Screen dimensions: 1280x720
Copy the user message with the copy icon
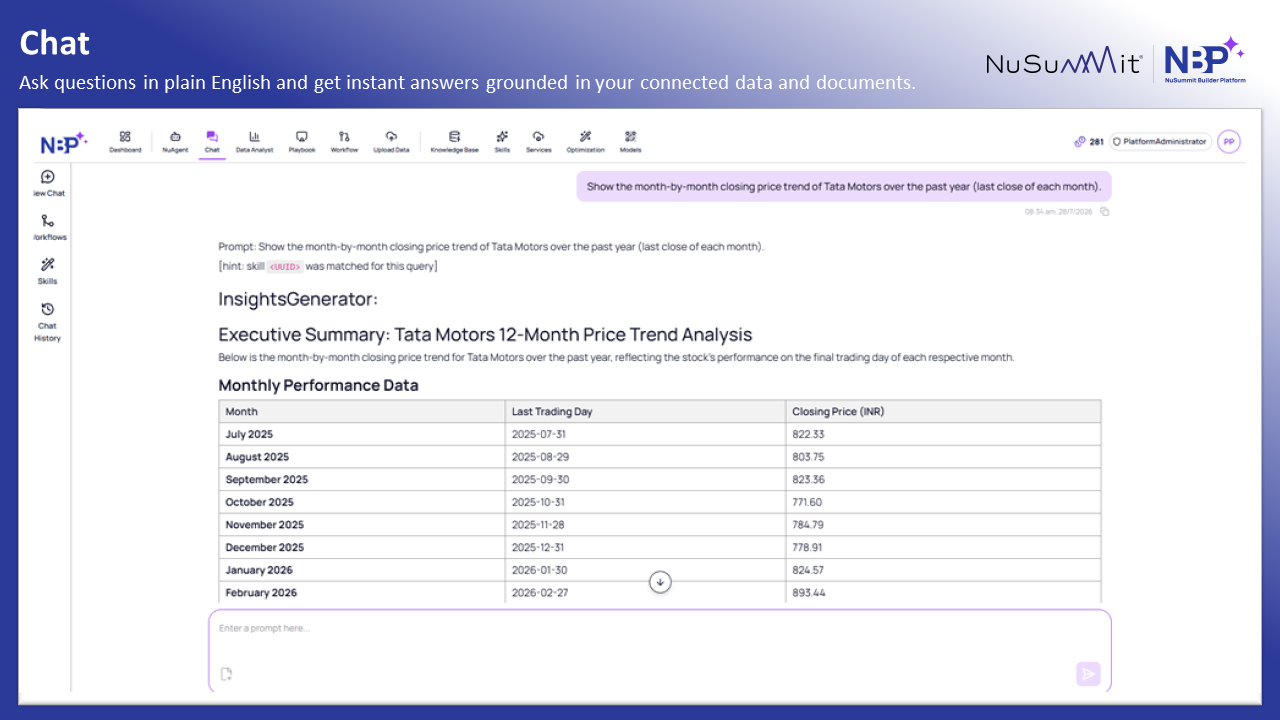coord(1105,211)
